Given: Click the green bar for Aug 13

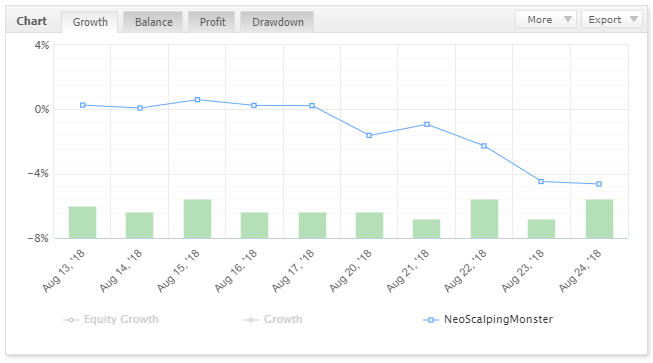Looking at the screenshot, I should (82, 222).
